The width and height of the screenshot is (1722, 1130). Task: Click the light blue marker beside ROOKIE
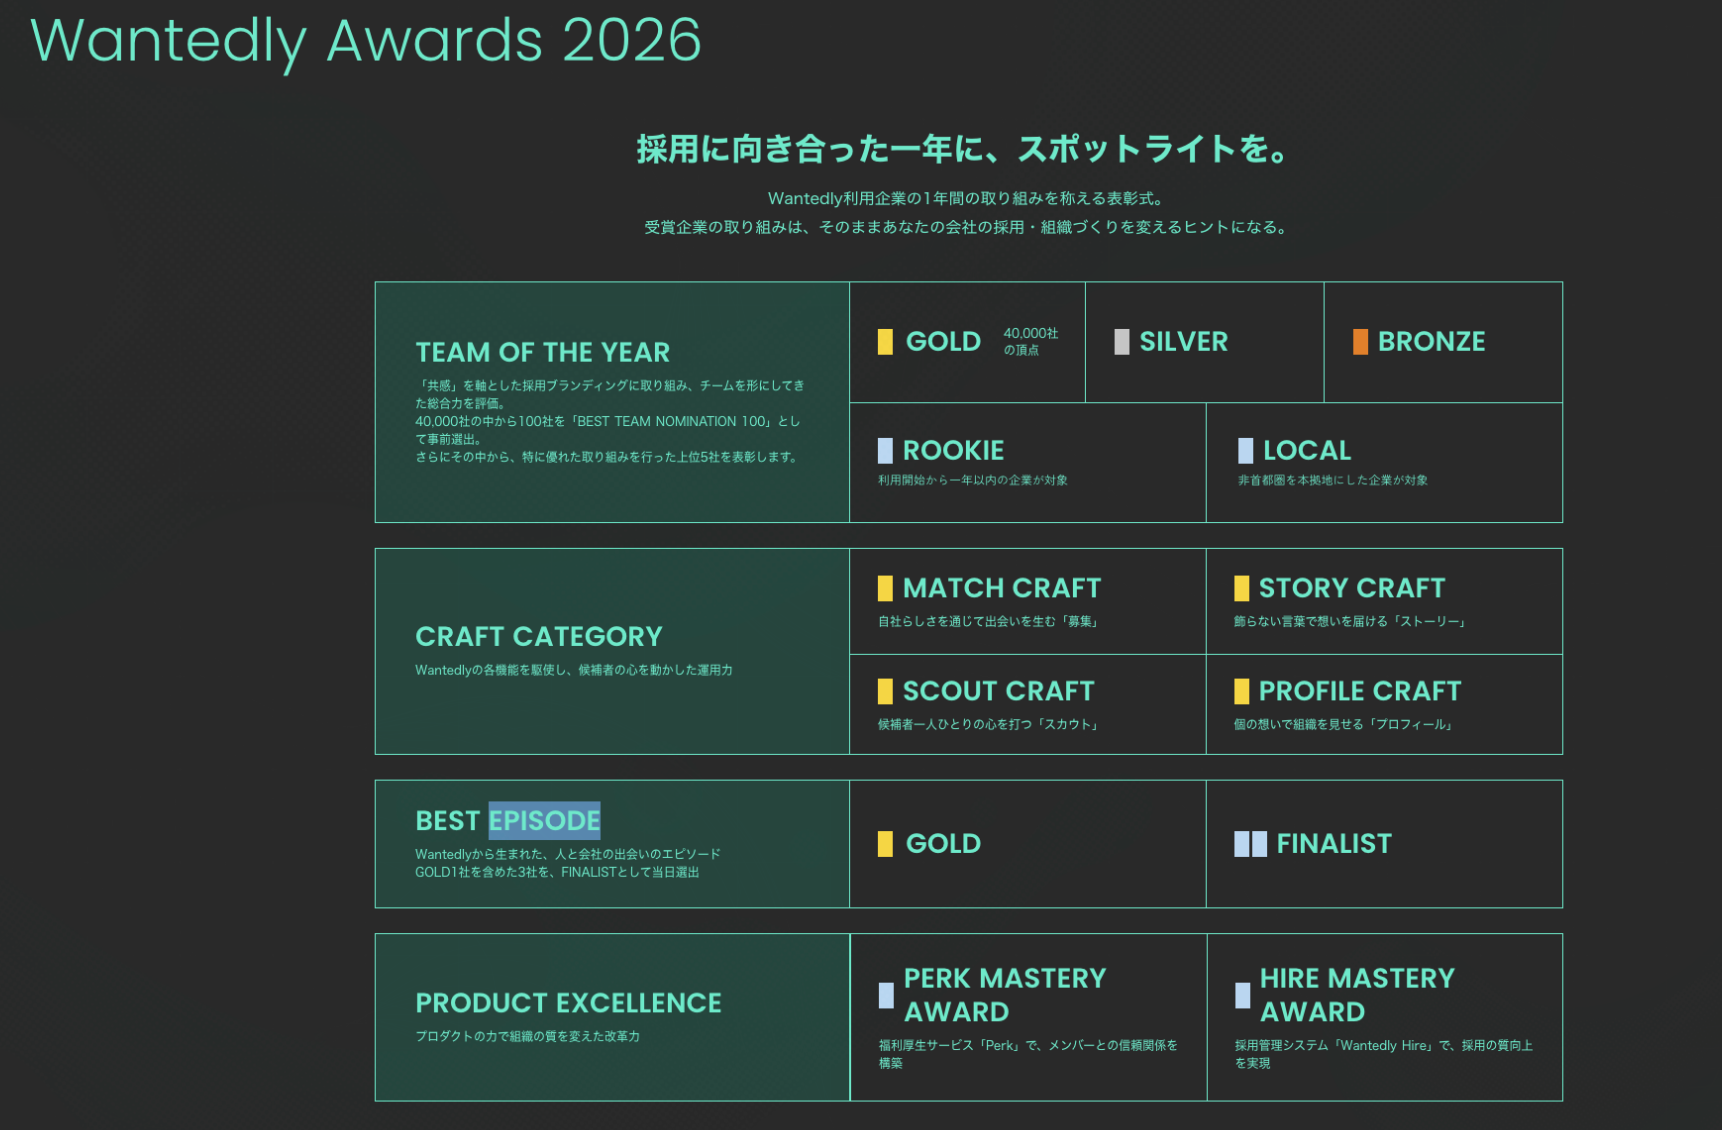(885, 451)
